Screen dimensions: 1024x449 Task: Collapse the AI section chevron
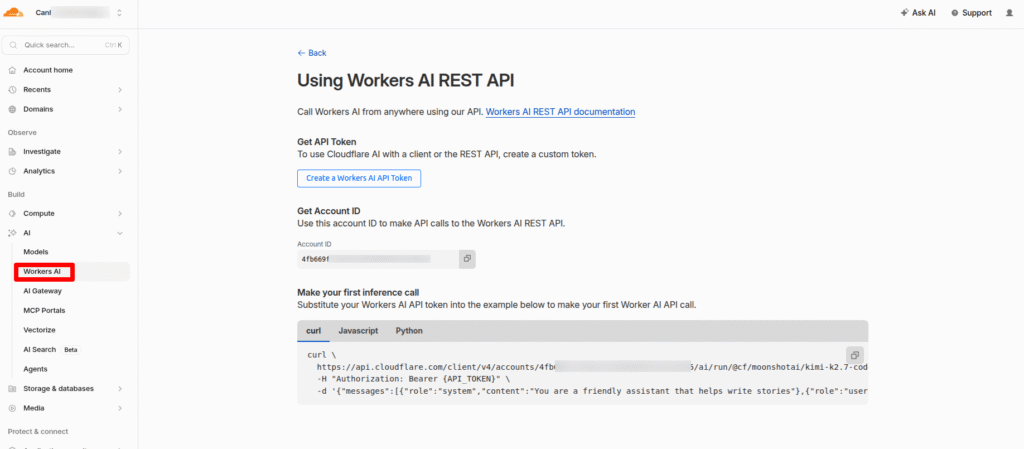click(120, 233)
